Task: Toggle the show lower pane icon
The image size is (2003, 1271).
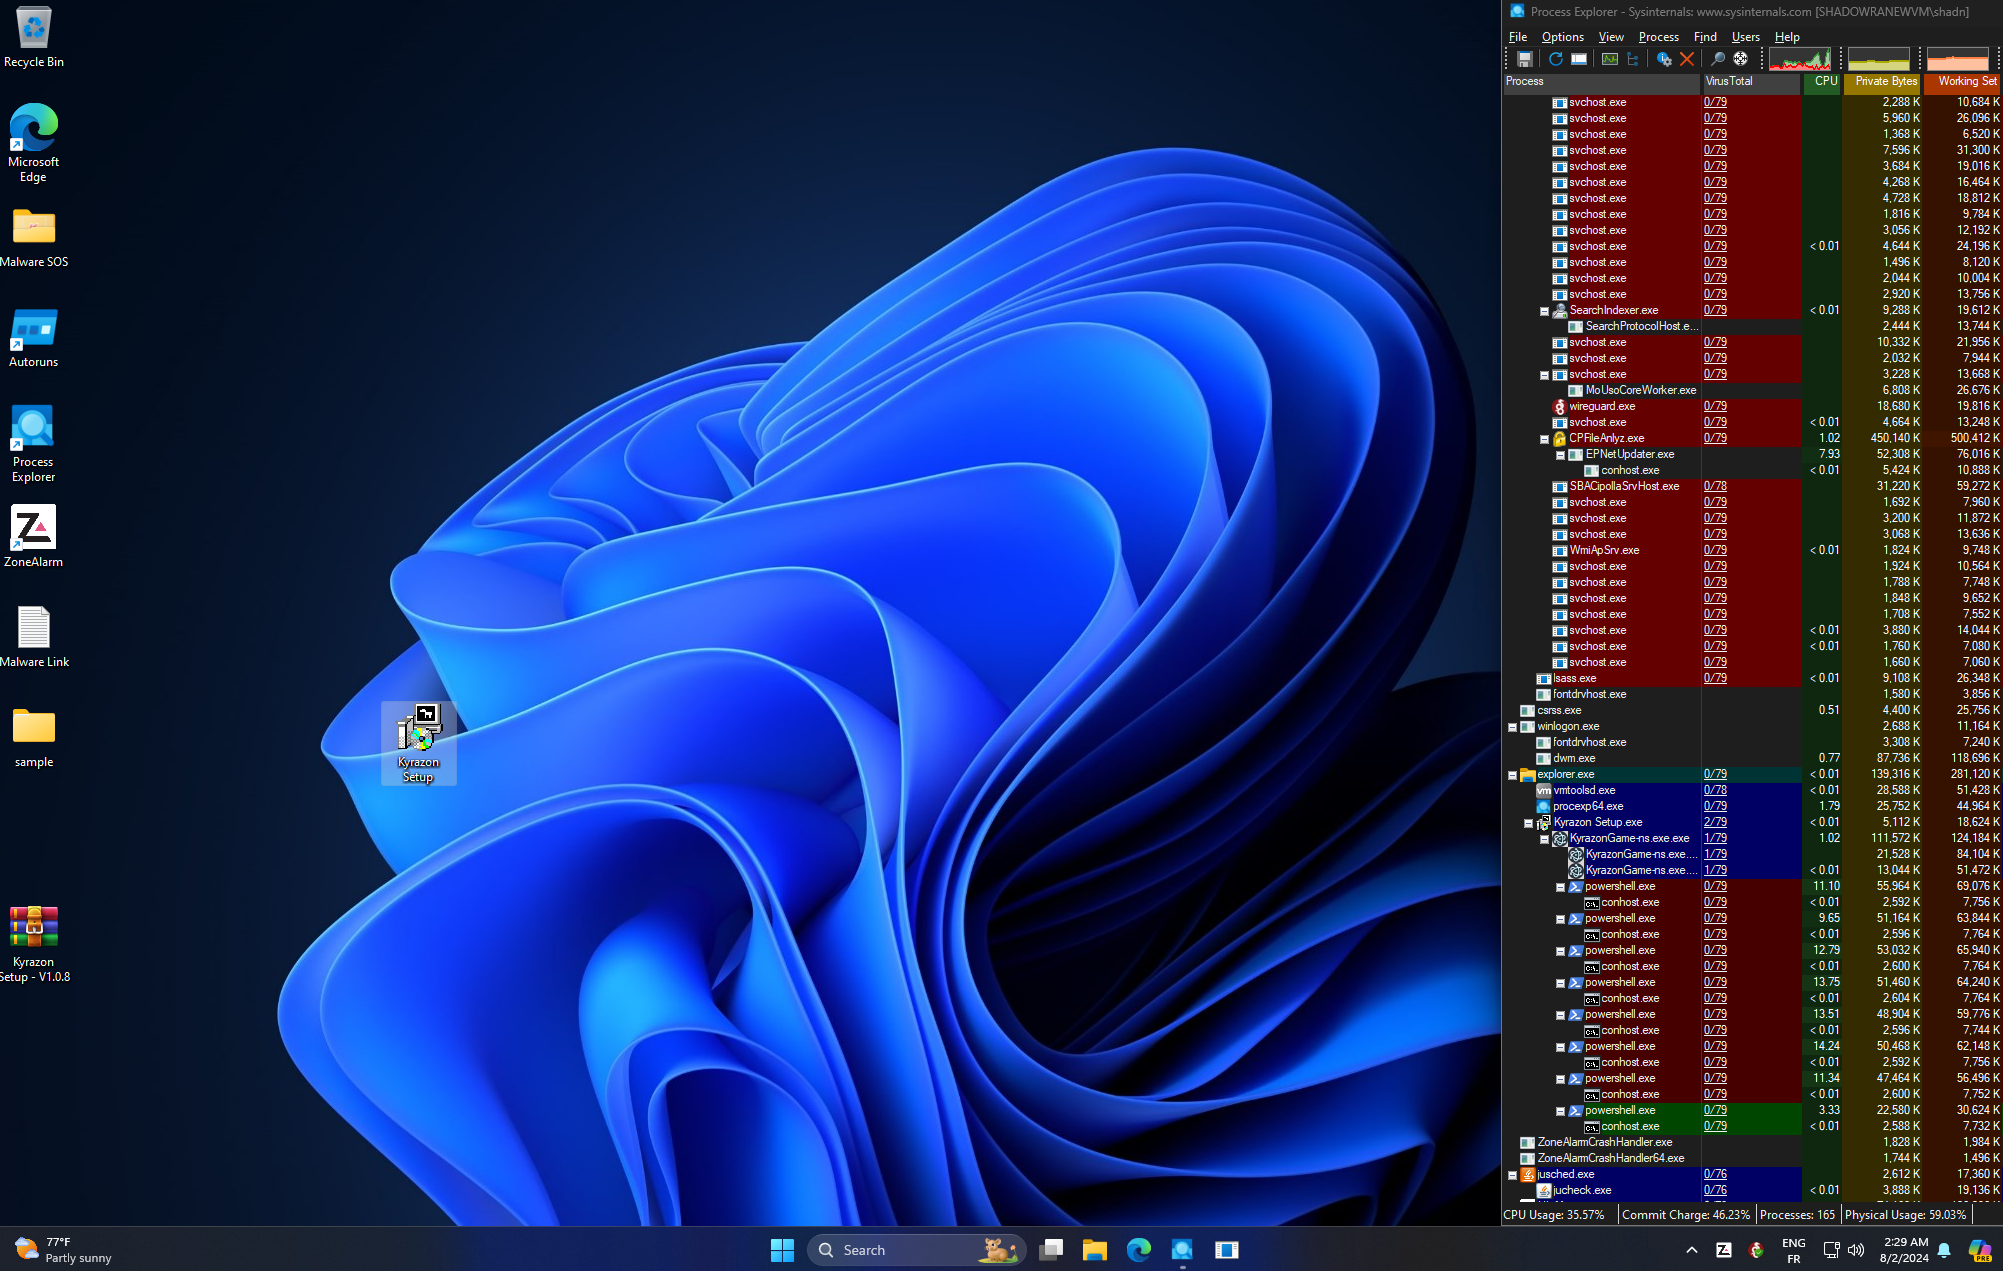Action: pyautogui.click(x=1579, y=59)
